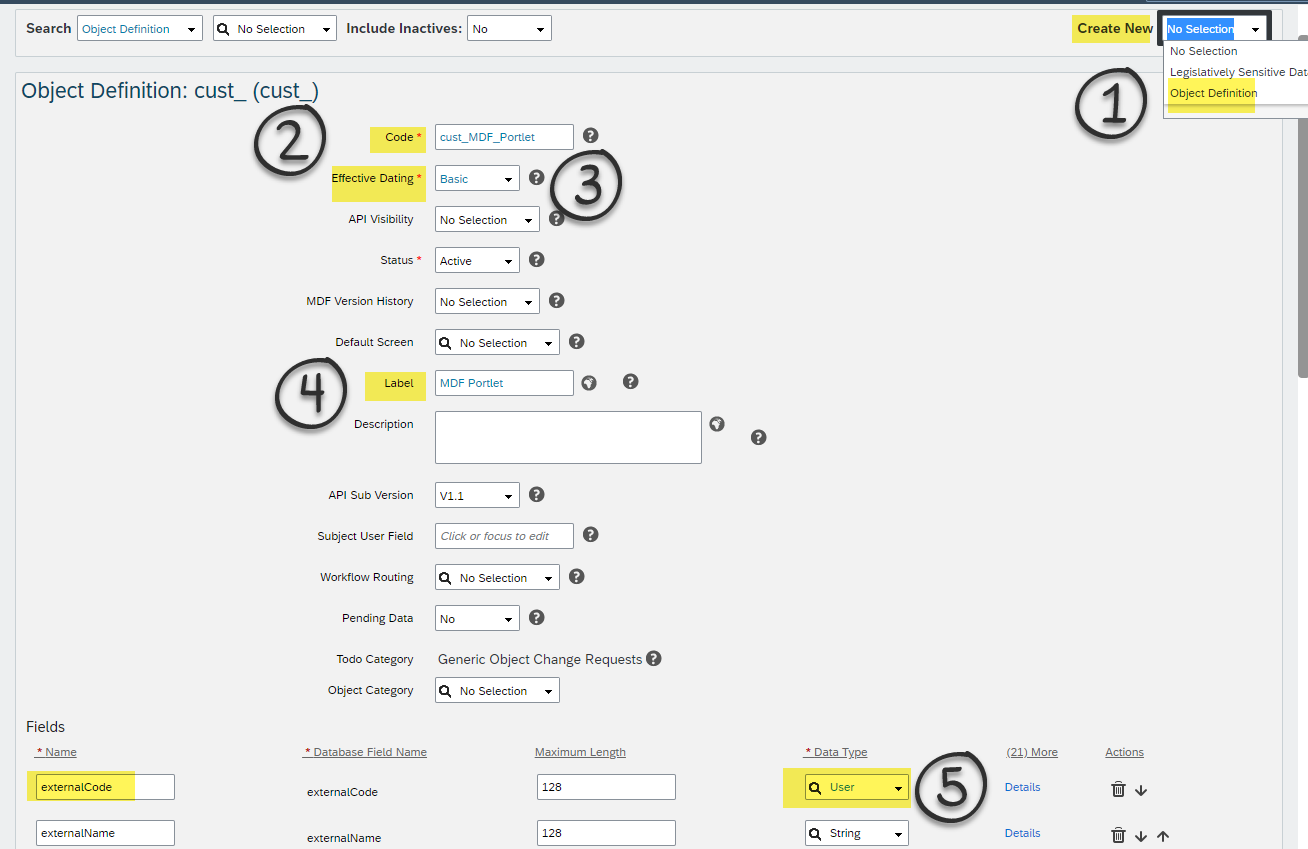Viewport: 1308px width, 849px height.
Task: Open Data Type dropdown for externalName
Action: (x=857, y=833)
